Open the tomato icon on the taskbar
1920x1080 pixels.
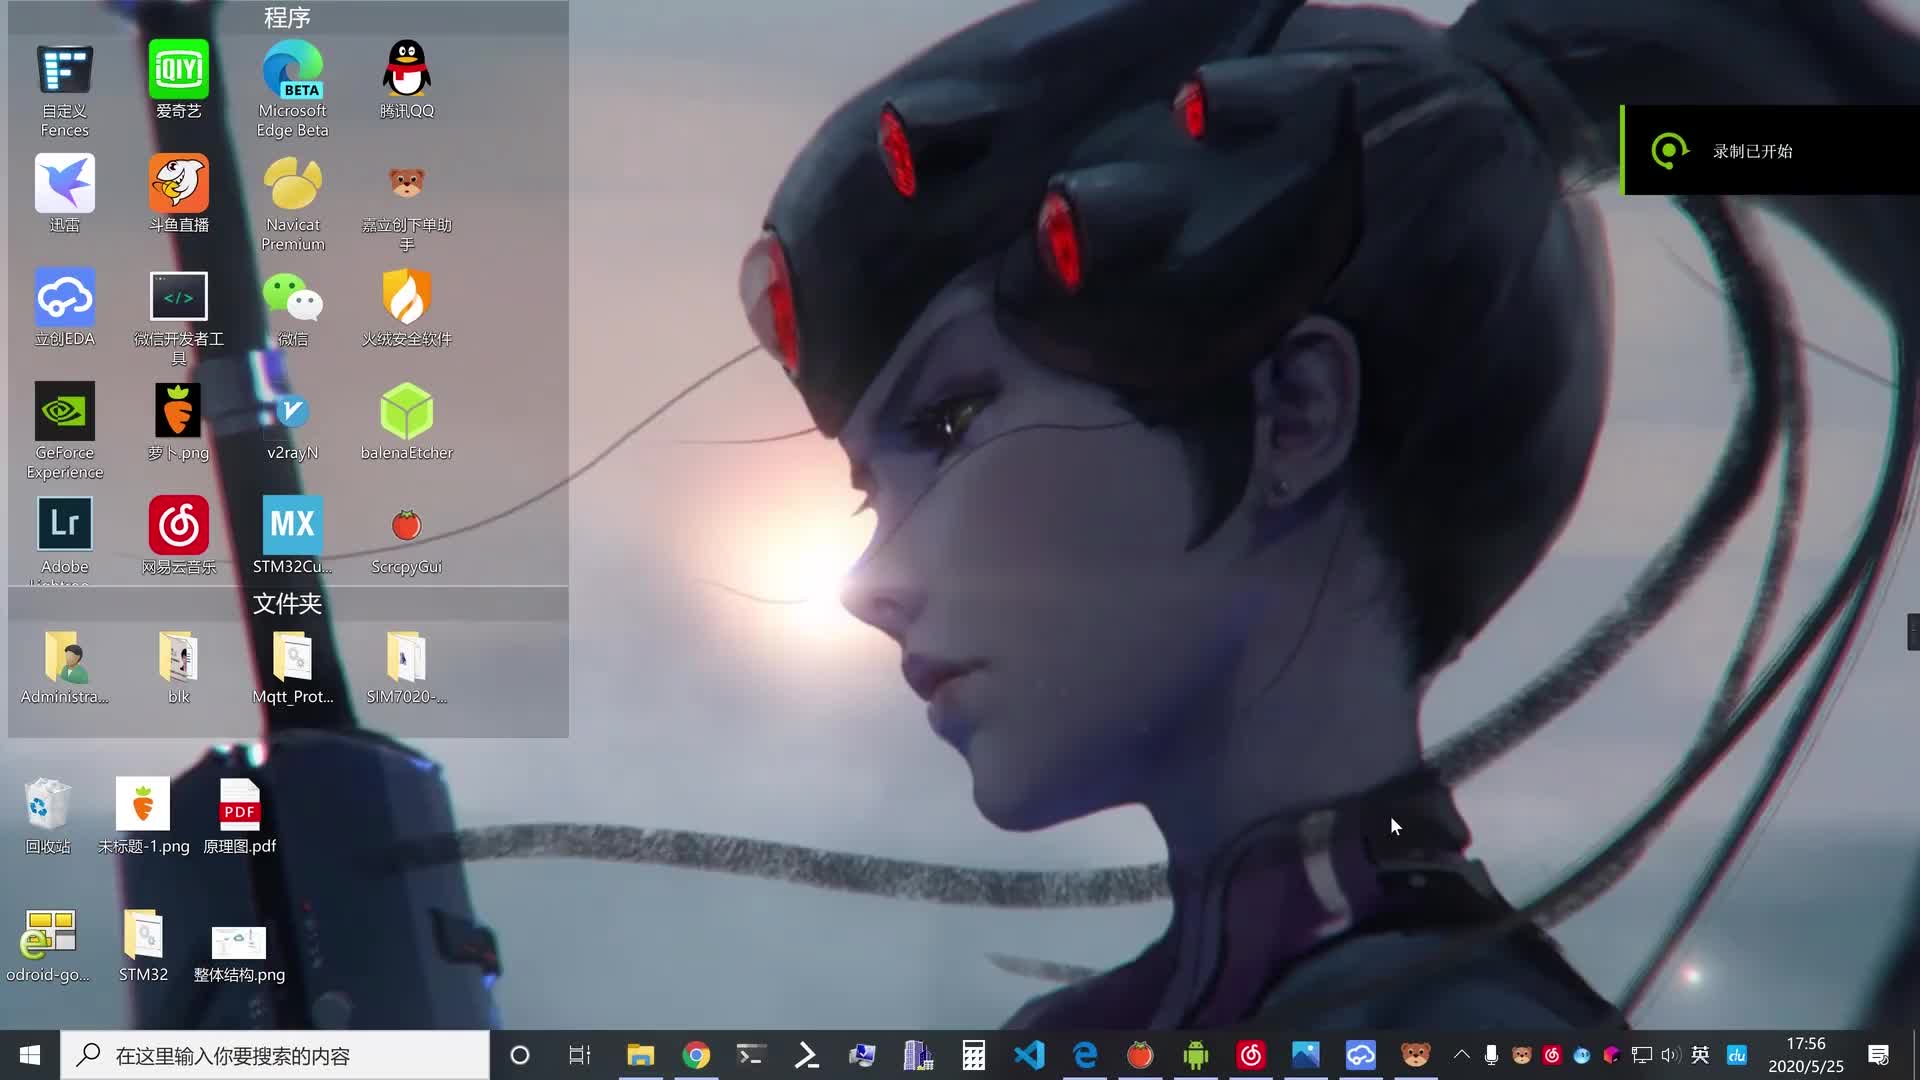click(1140, 1055)
